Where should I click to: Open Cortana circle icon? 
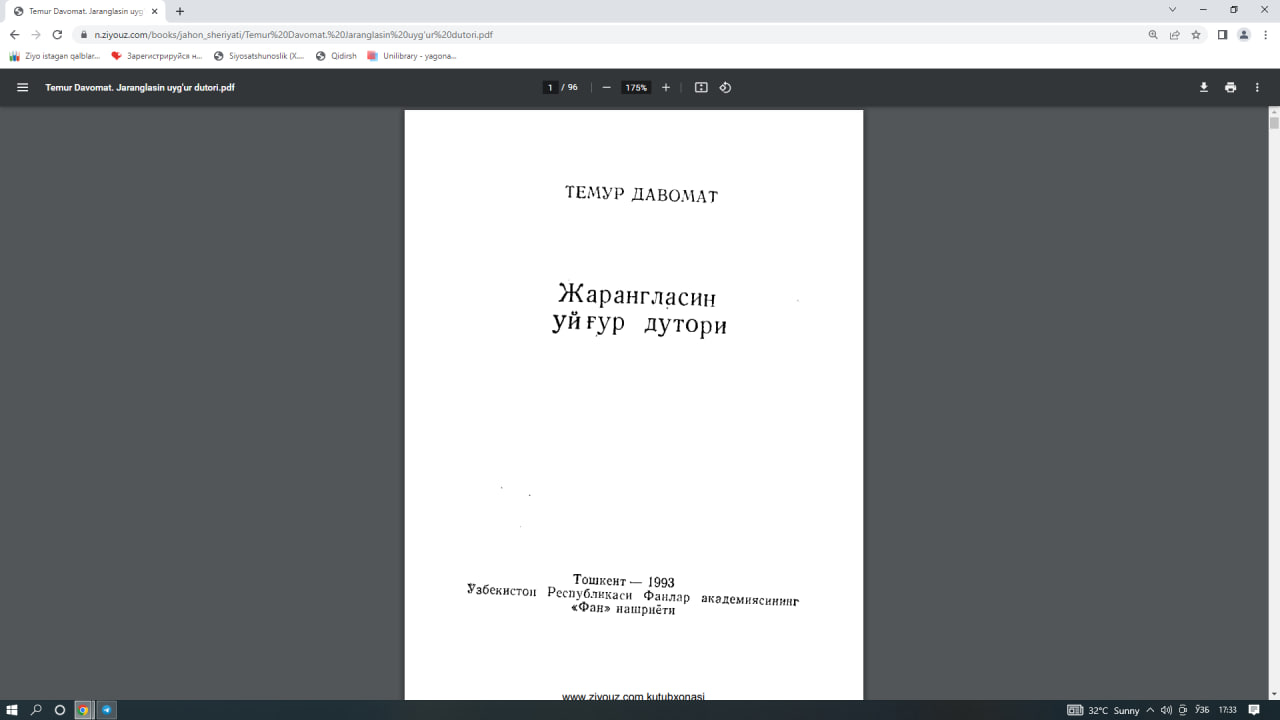[x=60, y=710]
